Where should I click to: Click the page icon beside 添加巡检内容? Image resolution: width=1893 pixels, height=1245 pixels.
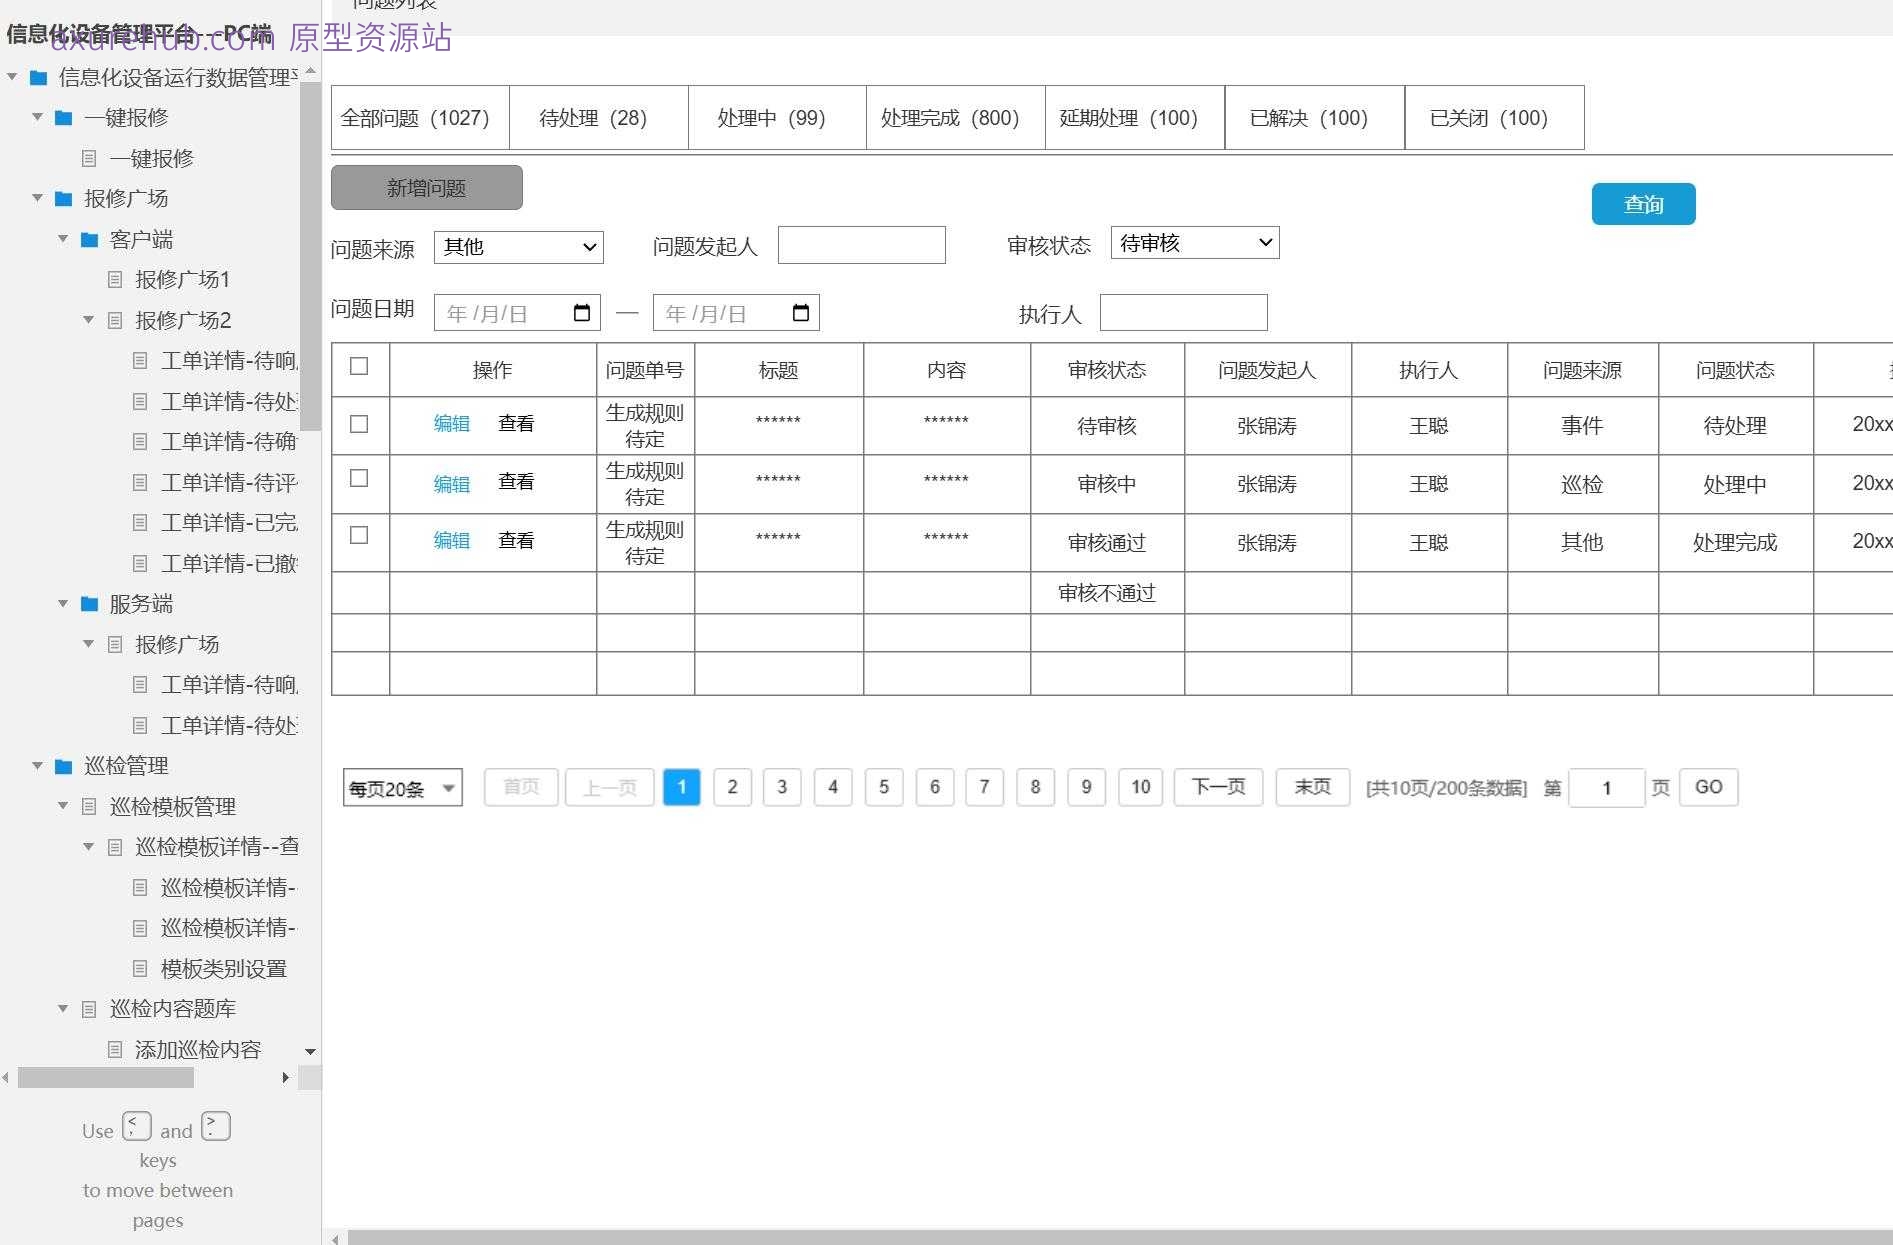[x=115, y=1050]
